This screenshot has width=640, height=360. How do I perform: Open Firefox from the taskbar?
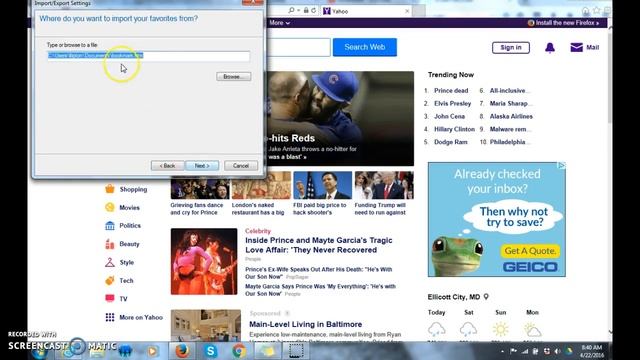coord(182,351)
